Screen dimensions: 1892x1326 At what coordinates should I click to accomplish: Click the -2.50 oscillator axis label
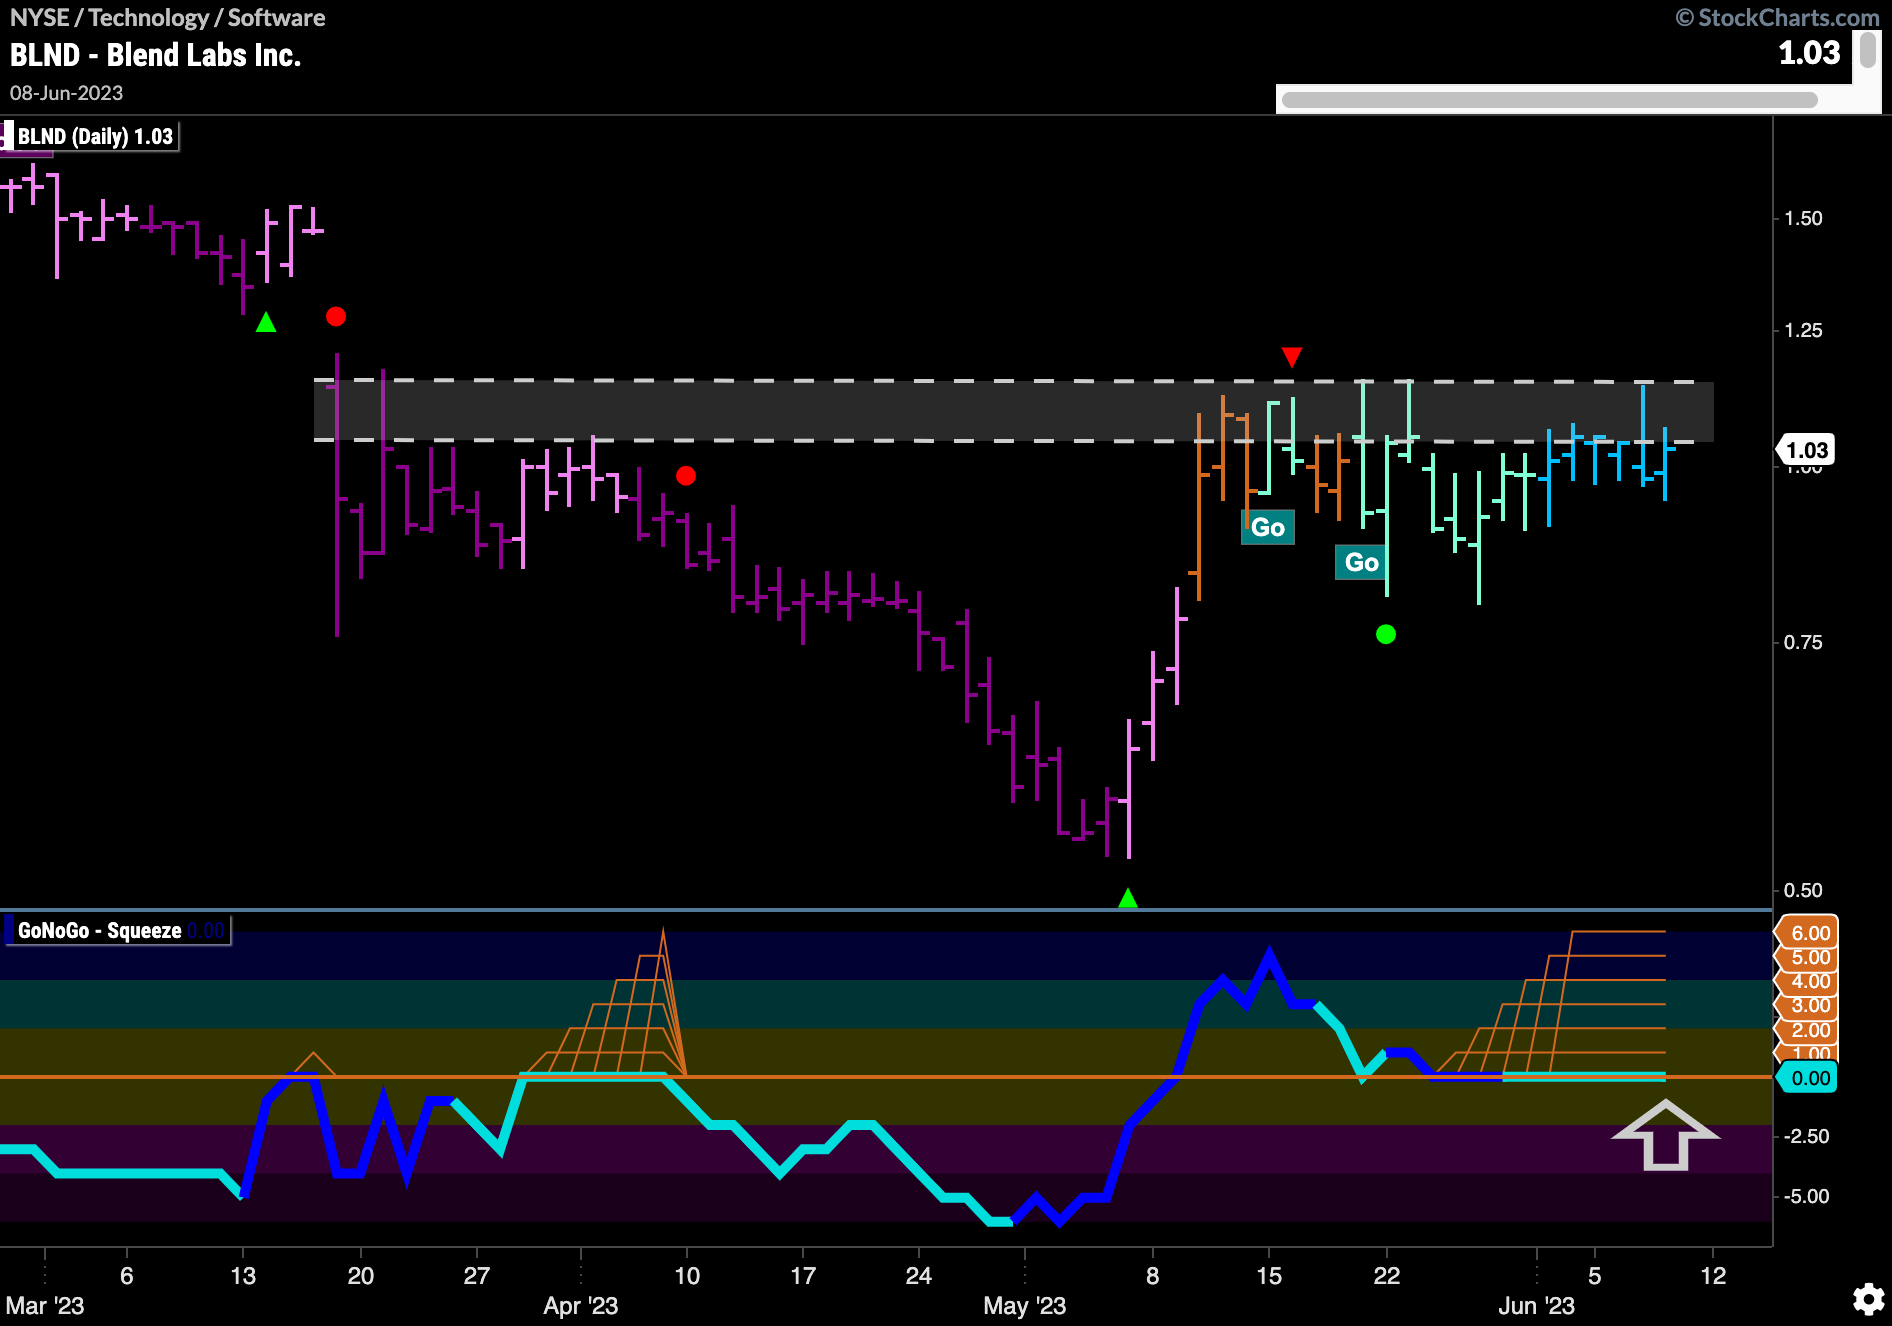point(1806,1136)
